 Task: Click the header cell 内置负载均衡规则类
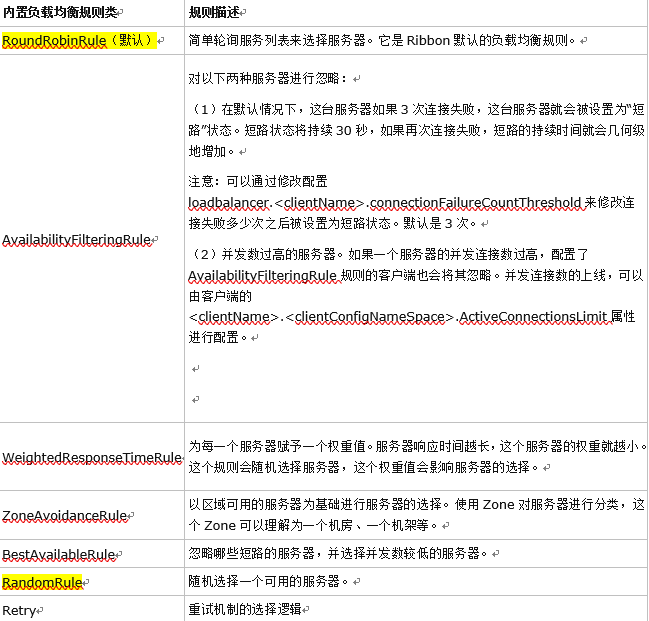tap(60, 12)
